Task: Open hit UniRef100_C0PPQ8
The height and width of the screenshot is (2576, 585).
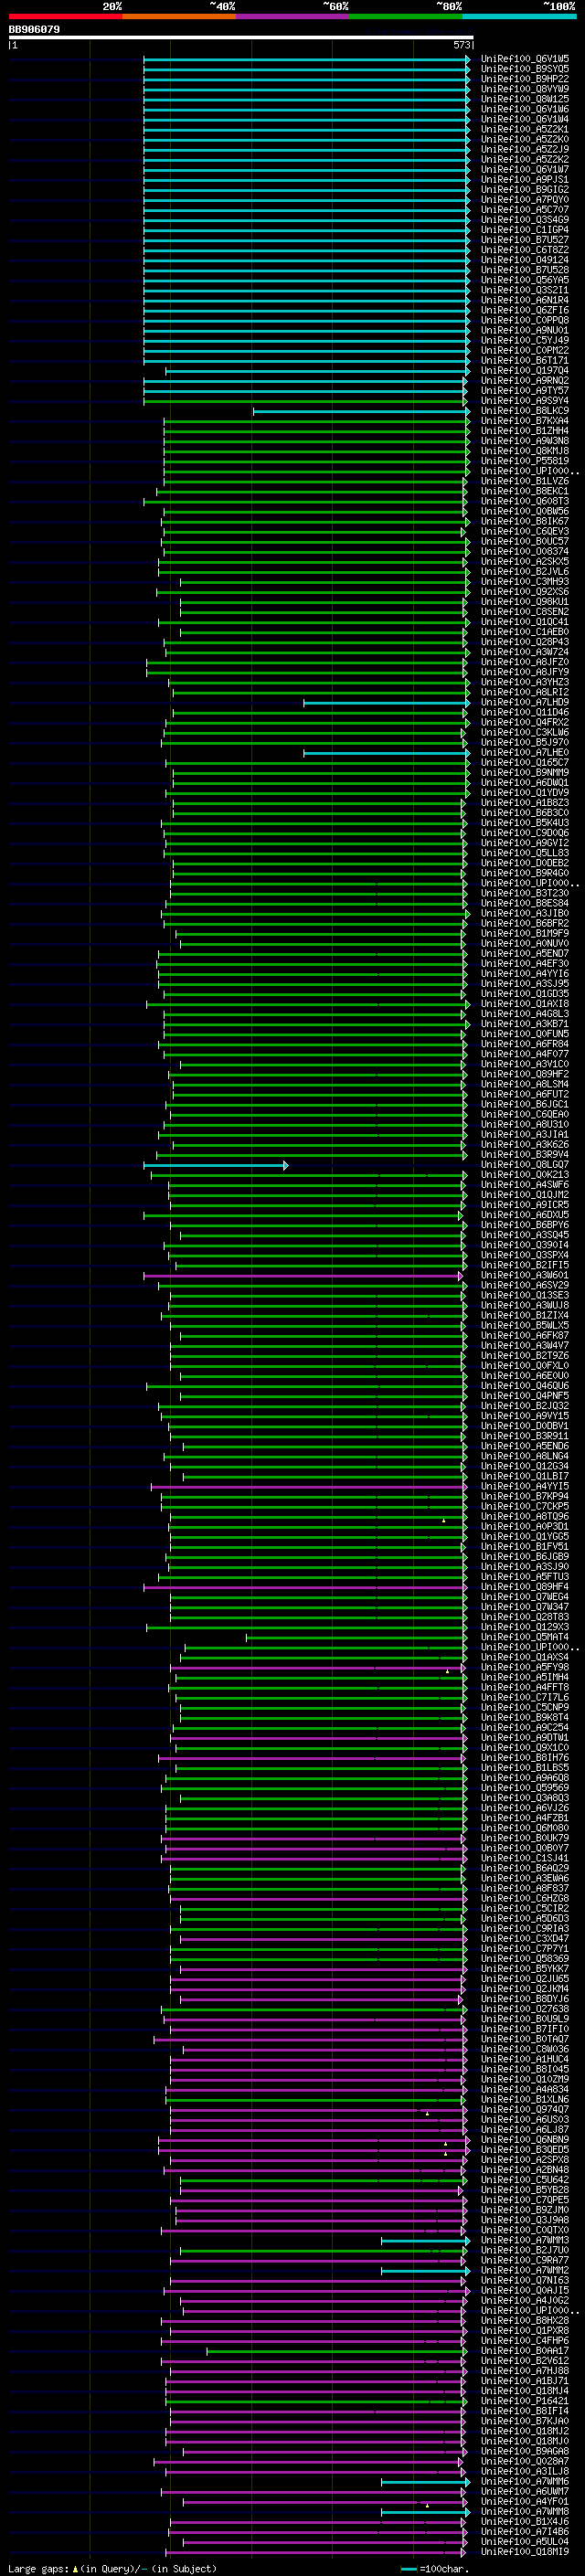Action: pyautogui.click(x=525, y=321)
